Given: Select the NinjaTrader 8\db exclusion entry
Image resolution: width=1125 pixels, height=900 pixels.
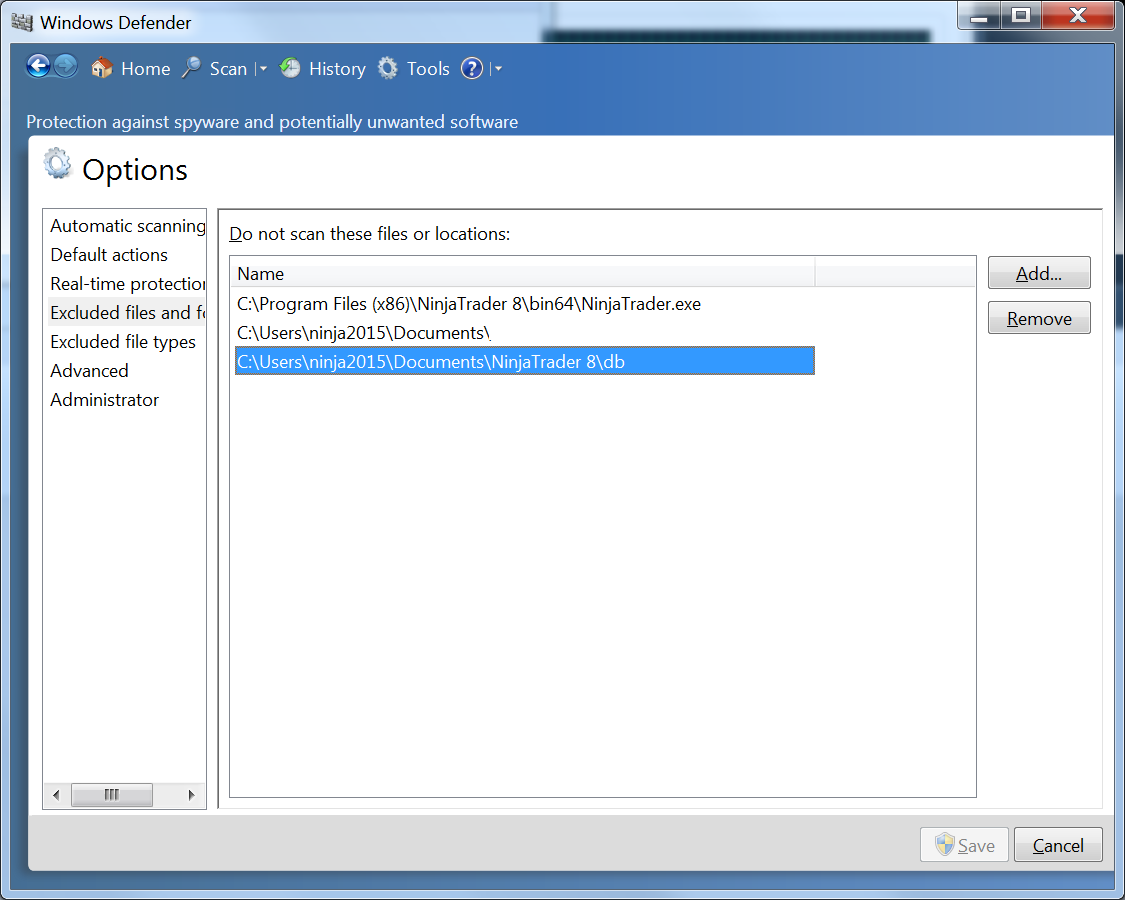Looking at the screenshot, I should coord(524,361).
